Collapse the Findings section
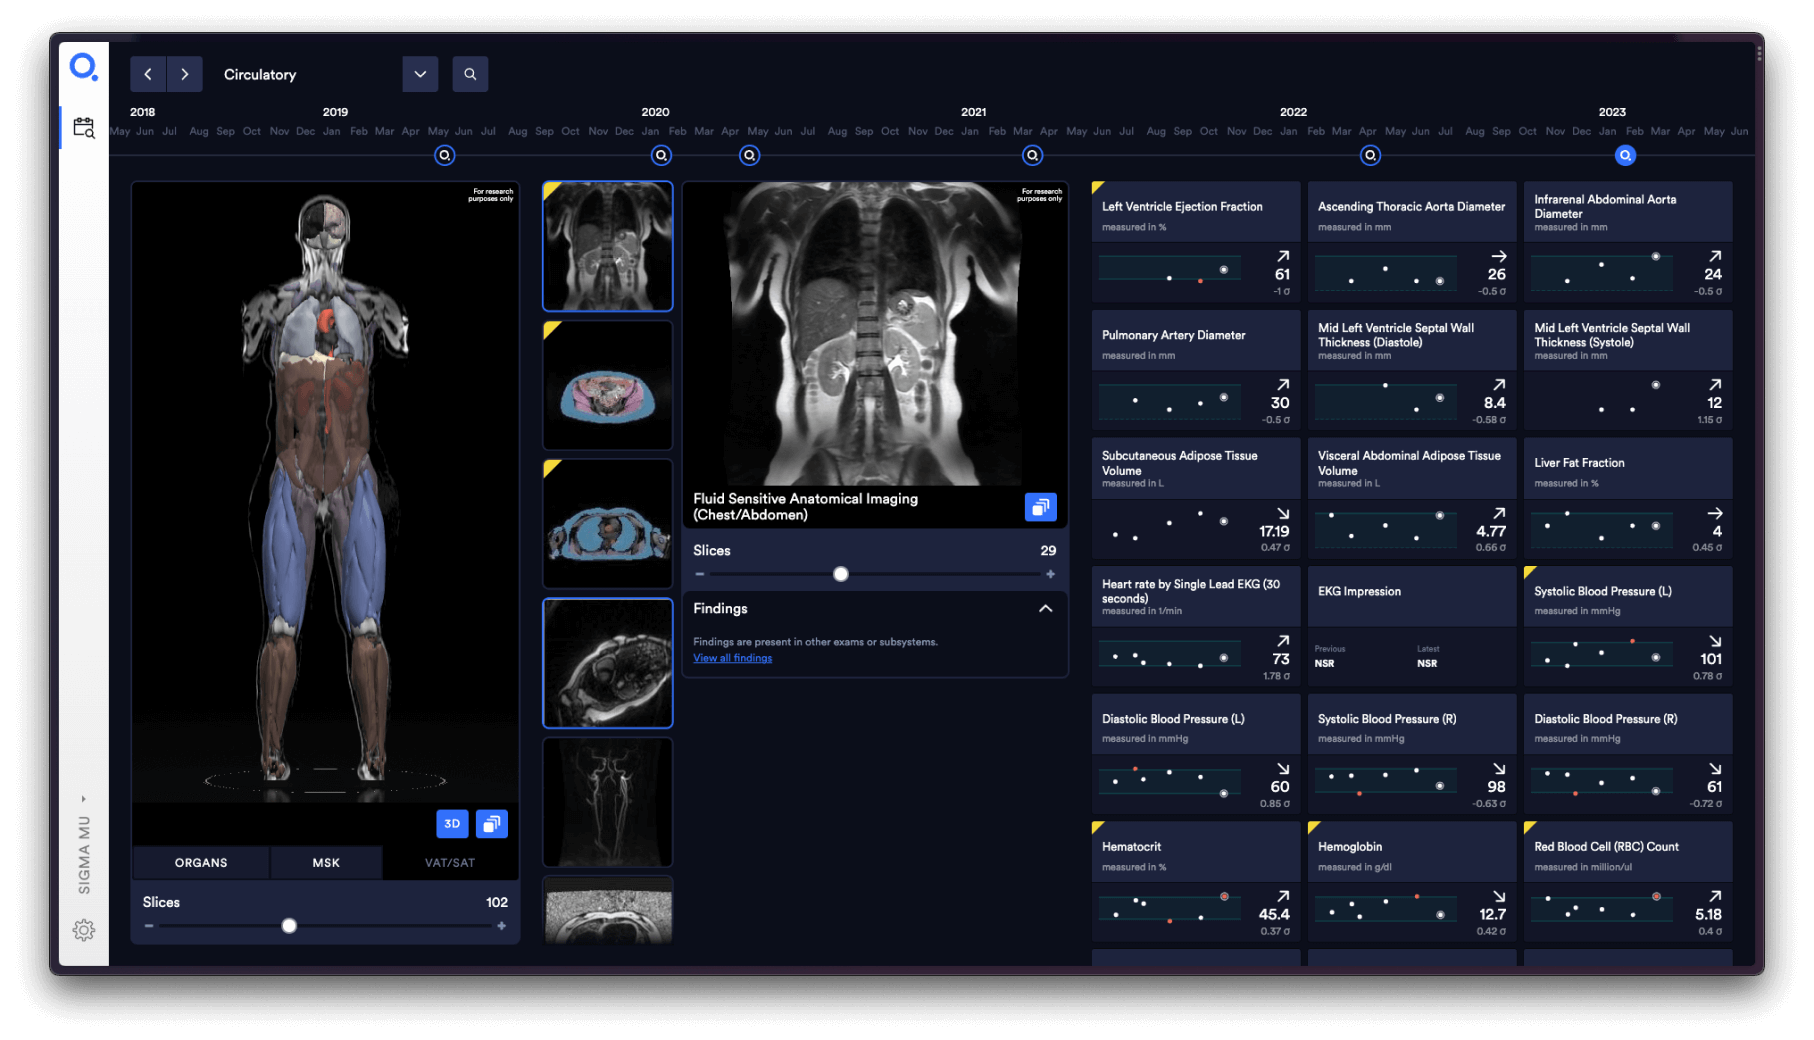 tap(1045, 609)
